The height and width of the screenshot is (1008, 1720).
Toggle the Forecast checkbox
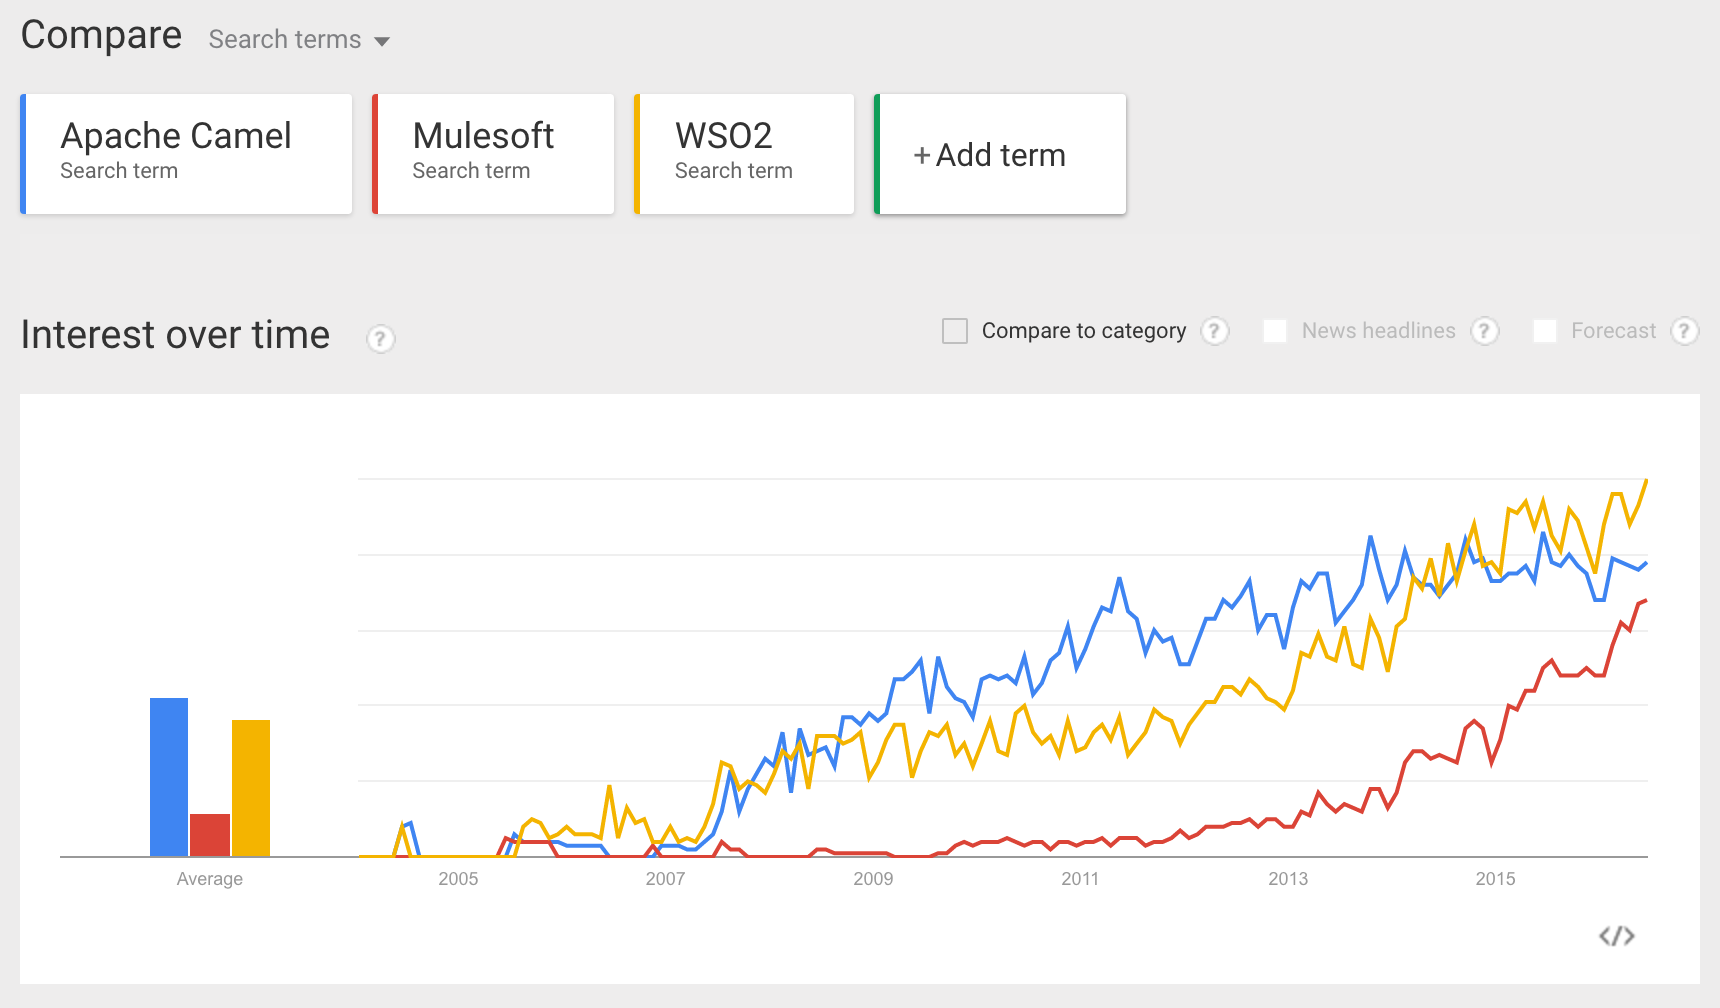click(1545, 331)
